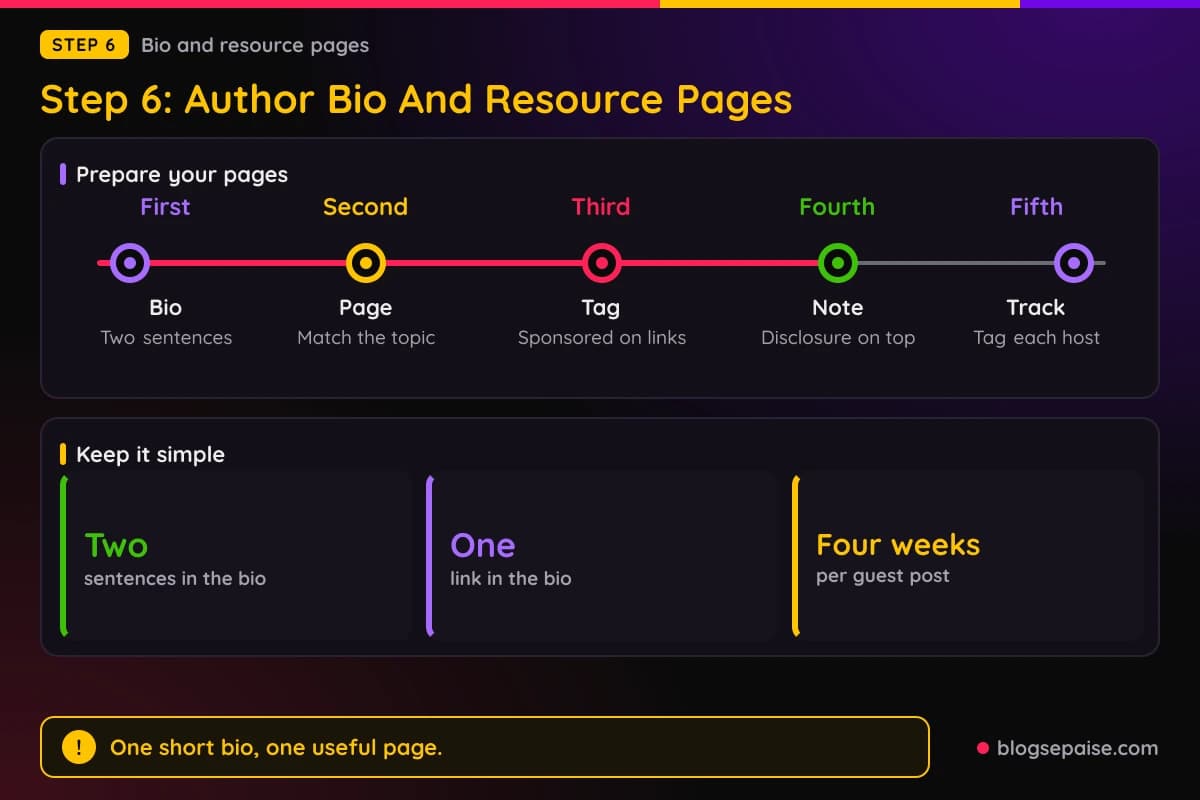Select the 'Second' label
Viewport: 1200px width, 800px height.
tap(365, 207)
